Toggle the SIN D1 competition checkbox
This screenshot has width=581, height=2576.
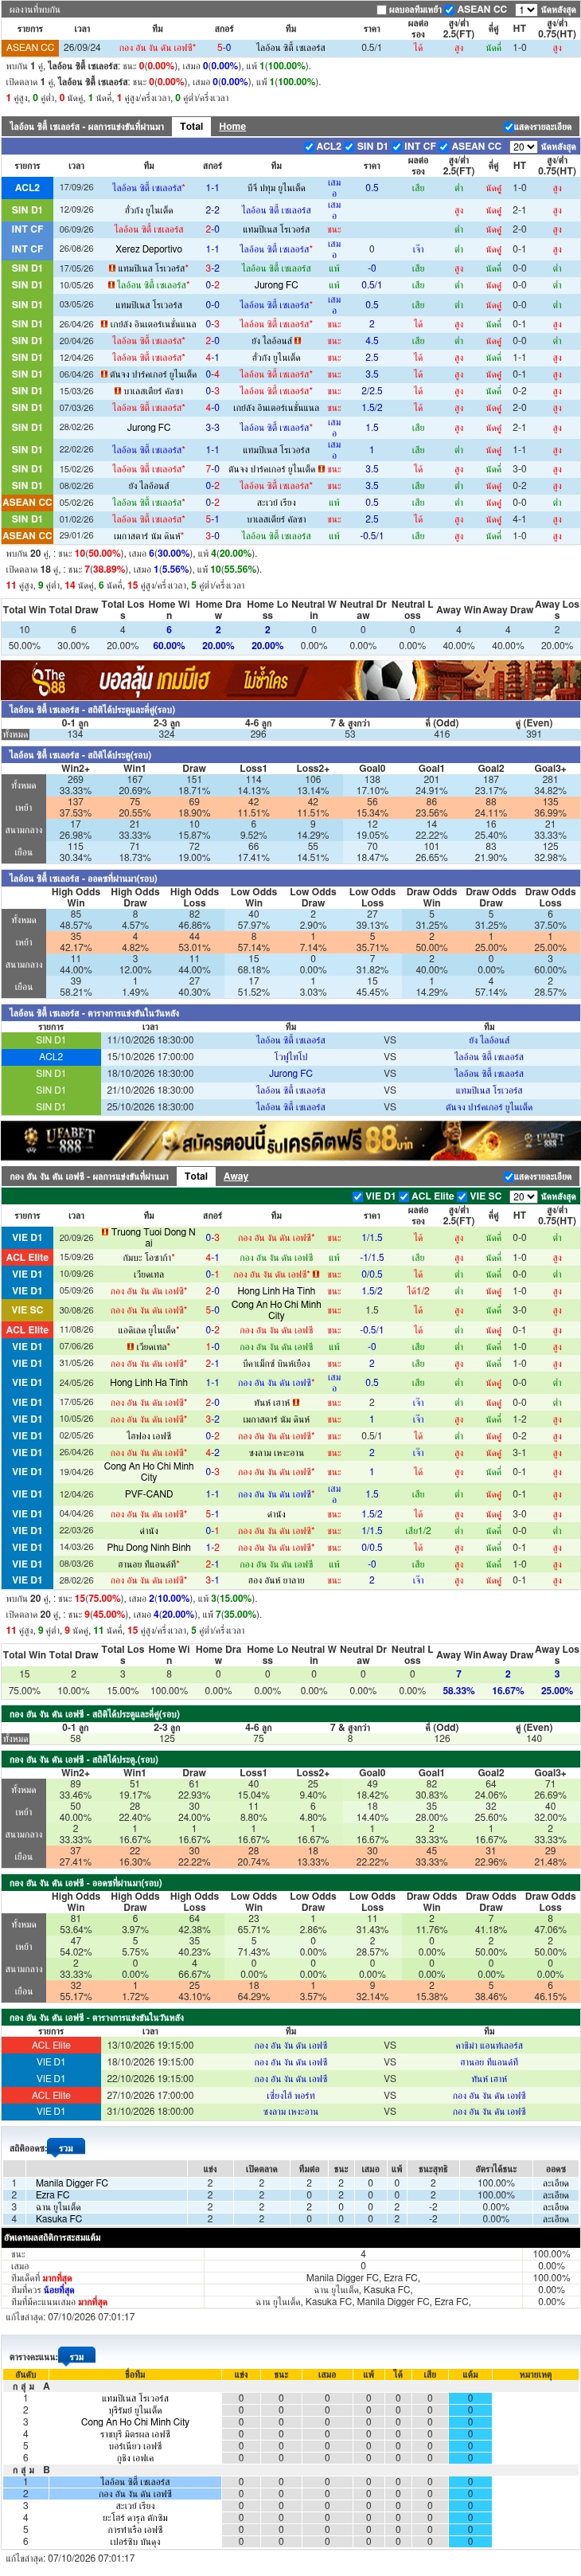click(x=349, y=147)
